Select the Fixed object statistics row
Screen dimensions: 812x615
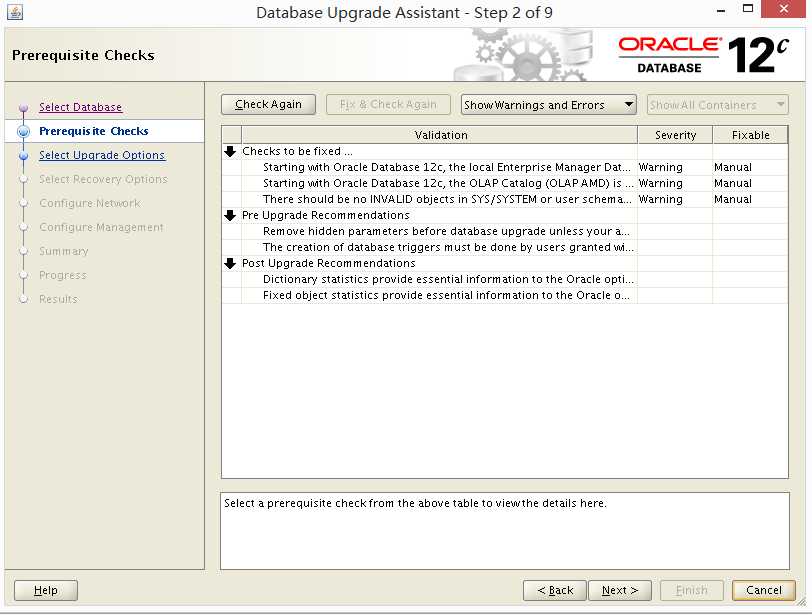tap(505, 296)
